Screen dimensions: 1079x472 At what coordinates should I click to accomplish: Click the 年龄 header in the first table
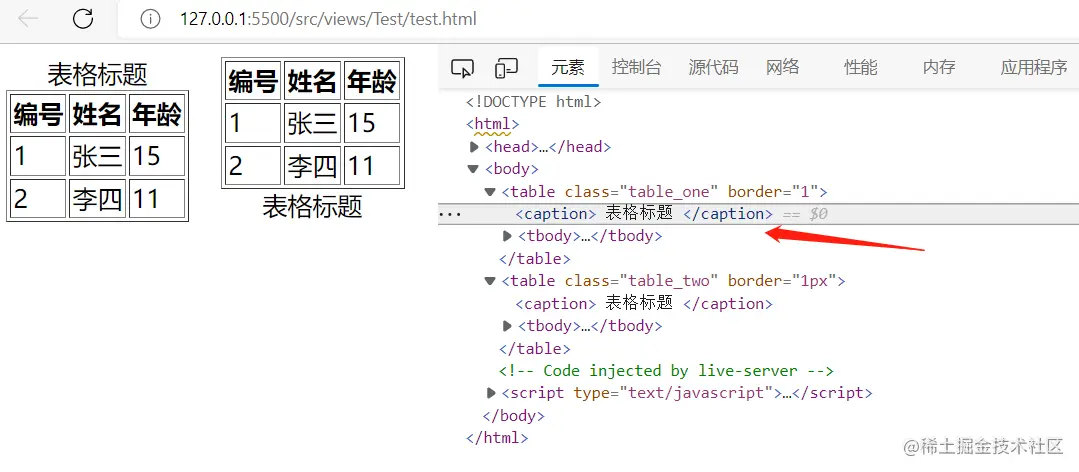pyautogui.click(x=157, y=114)
